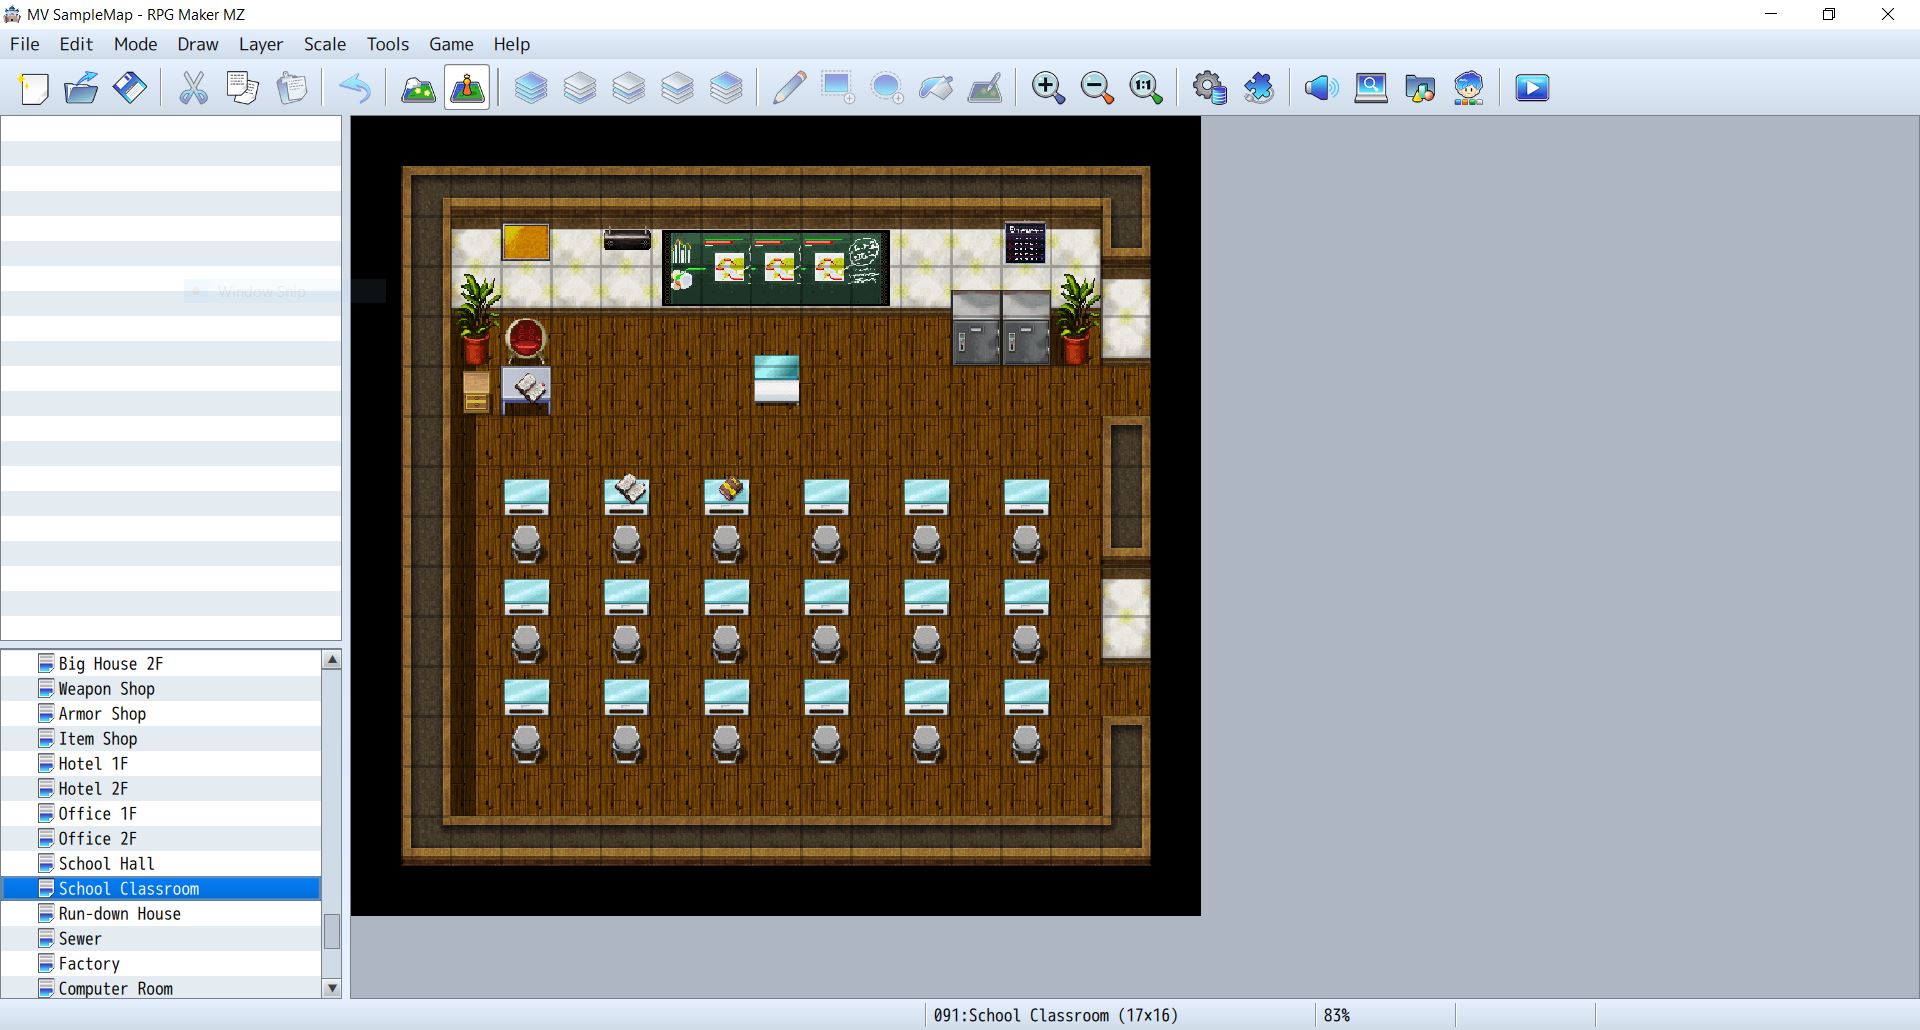Select the Big House 2F map
This screenshot has height=1030, width=1920.
pos(161,664)
